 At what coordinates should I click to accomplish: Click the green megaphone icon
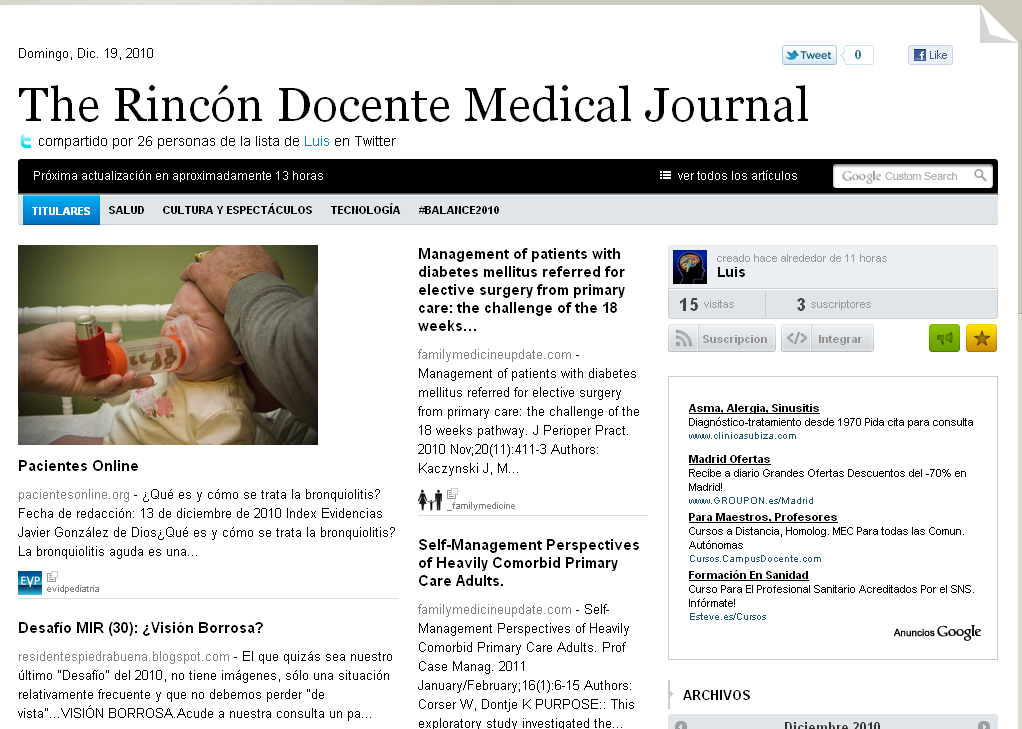[944, 338]
